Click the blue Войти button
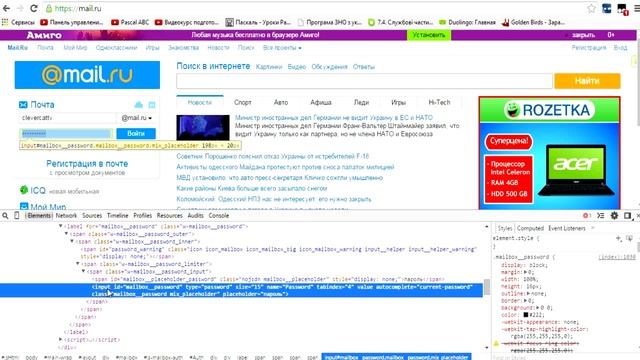This screenshot has height=360, width=640. (x=136, y=133)
